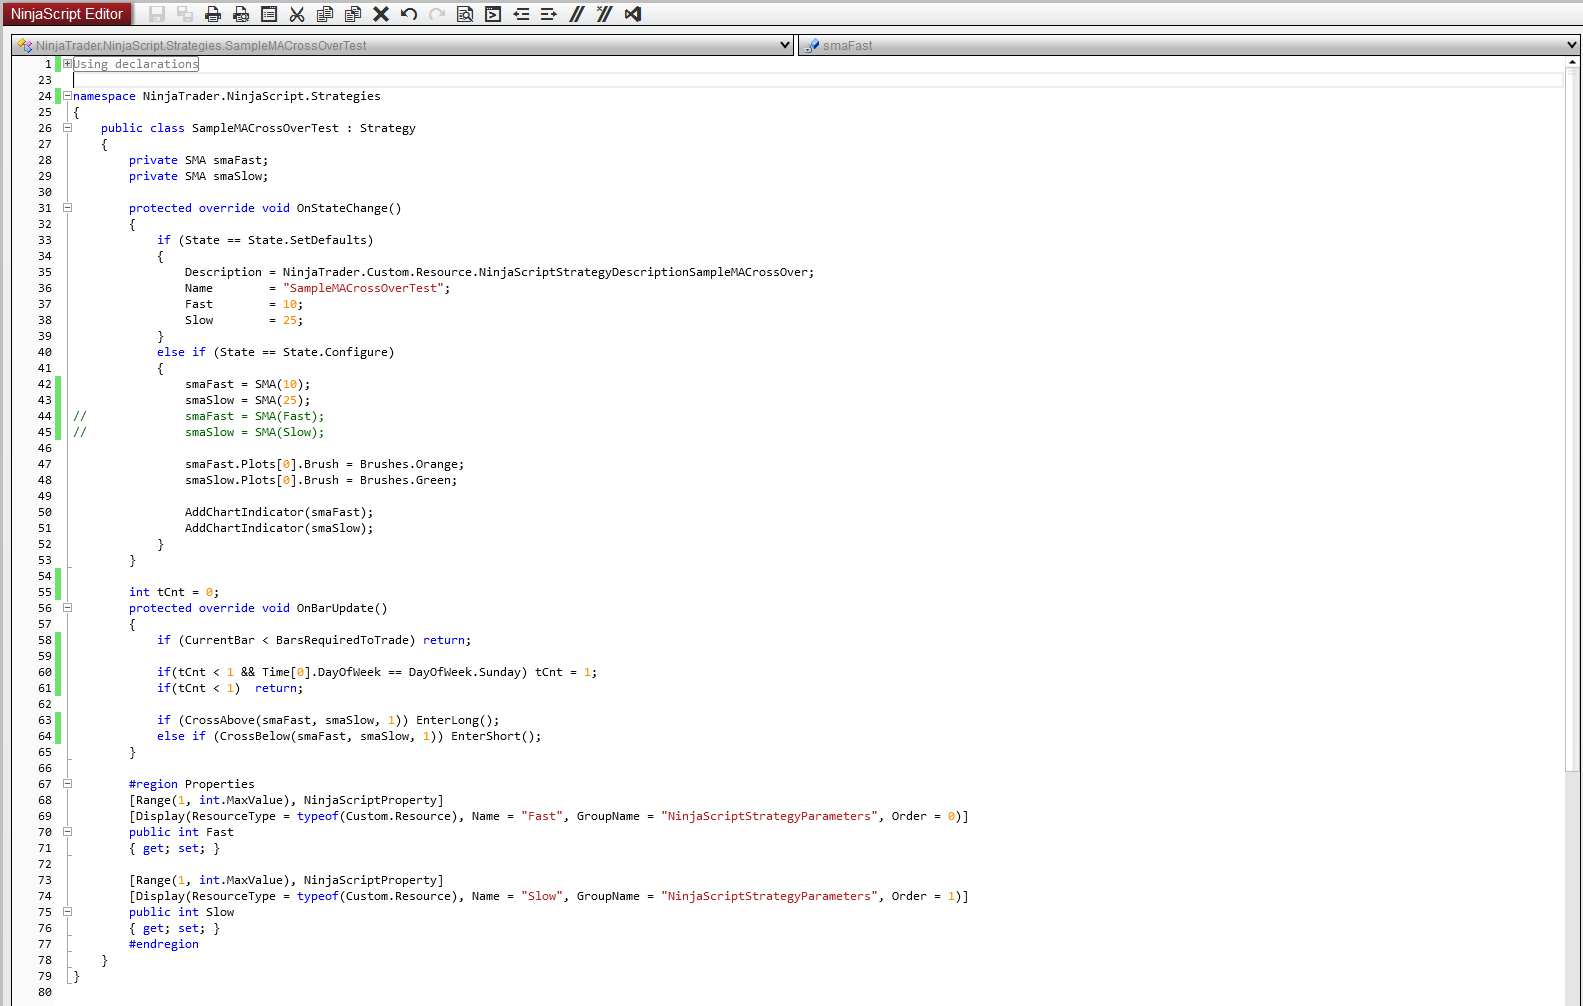
Task: Click the Save icon in the toolbar
Action: [x=157, y=14]
